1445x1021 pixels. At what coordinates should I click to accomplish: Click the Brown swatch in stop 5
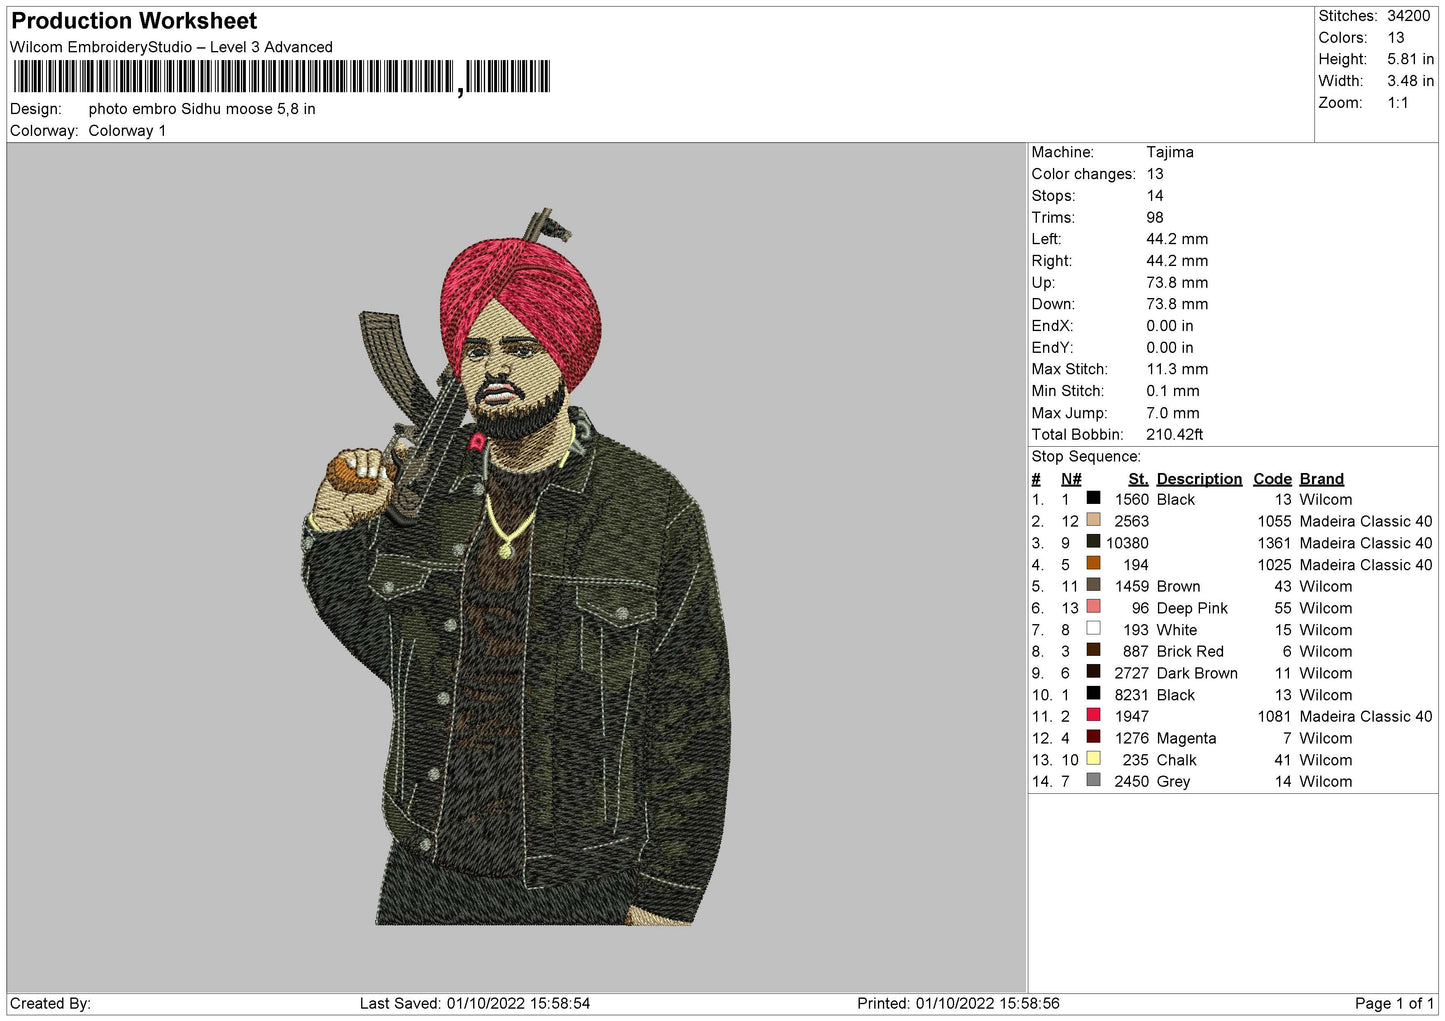coord(1093,585)
